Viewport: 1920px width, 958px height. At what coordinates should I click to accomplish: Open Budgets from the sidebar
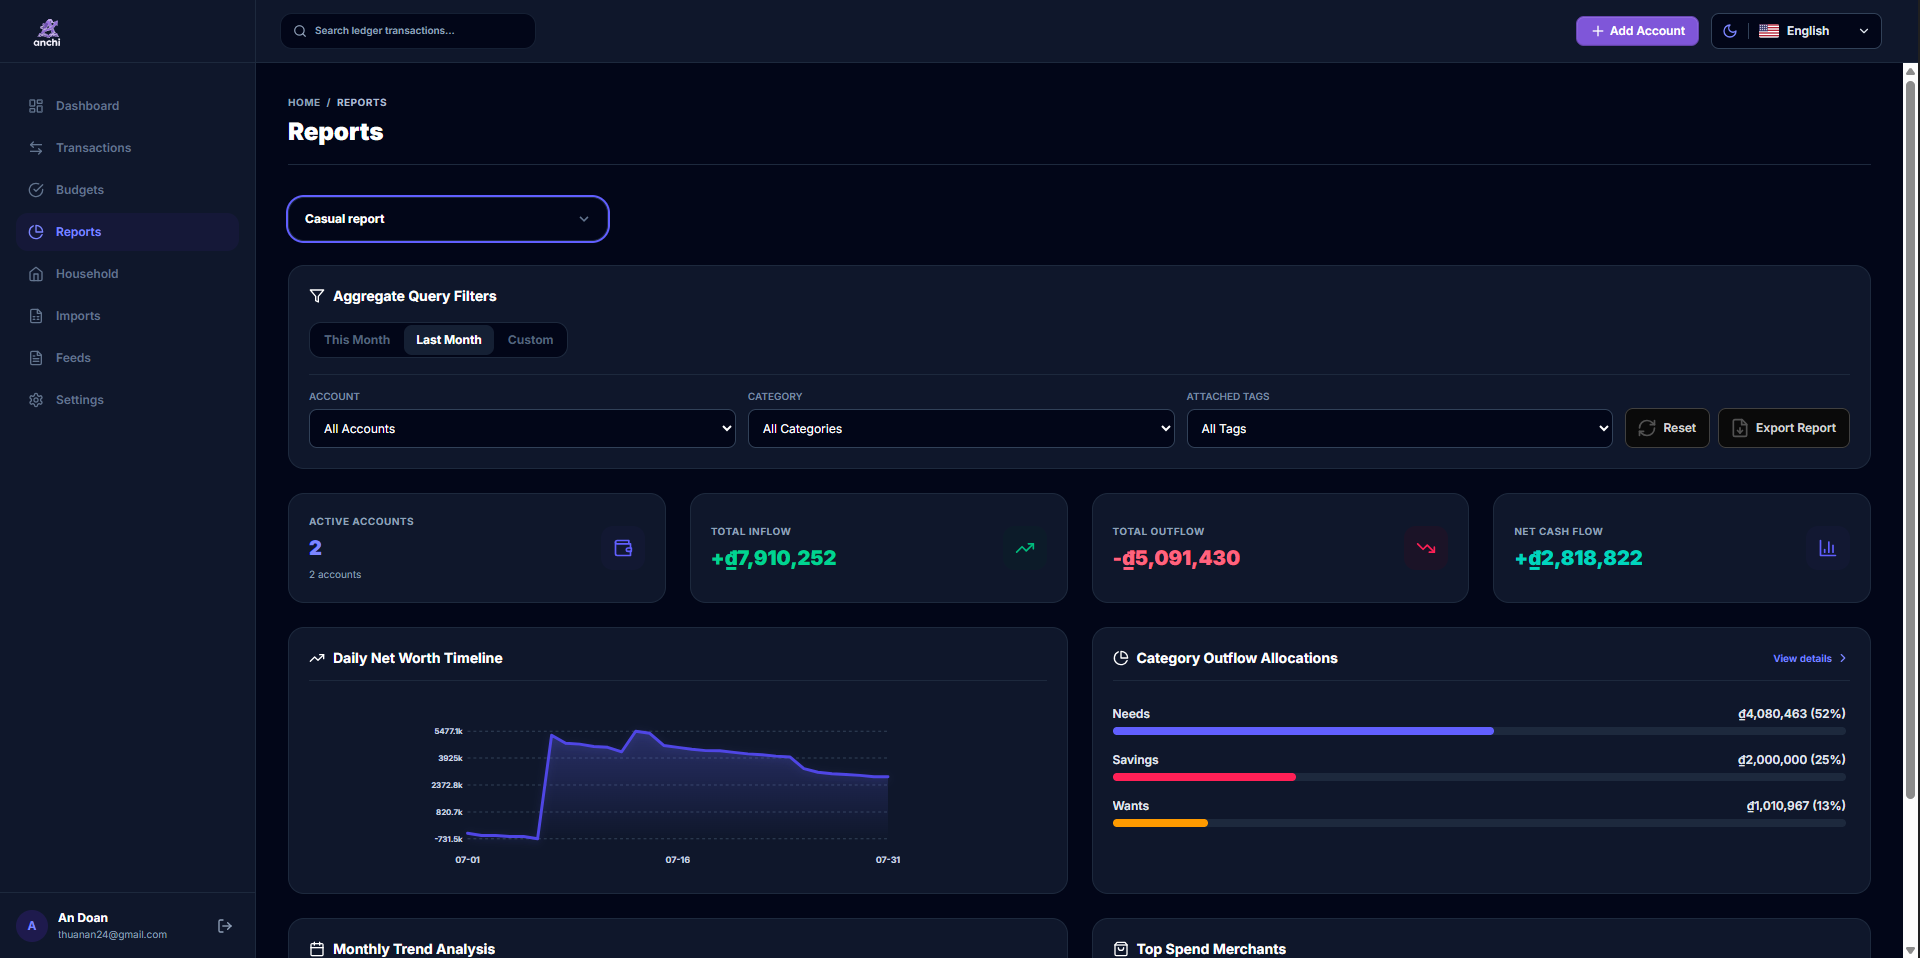[x=128, y=190]
